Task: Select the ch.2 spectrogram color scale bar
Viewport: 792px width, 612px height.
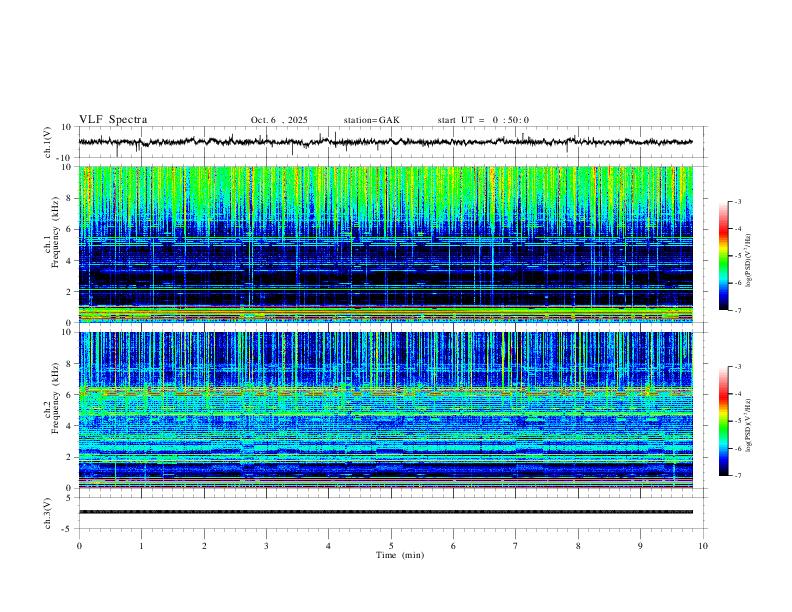Action: click(x=723, y=421)
